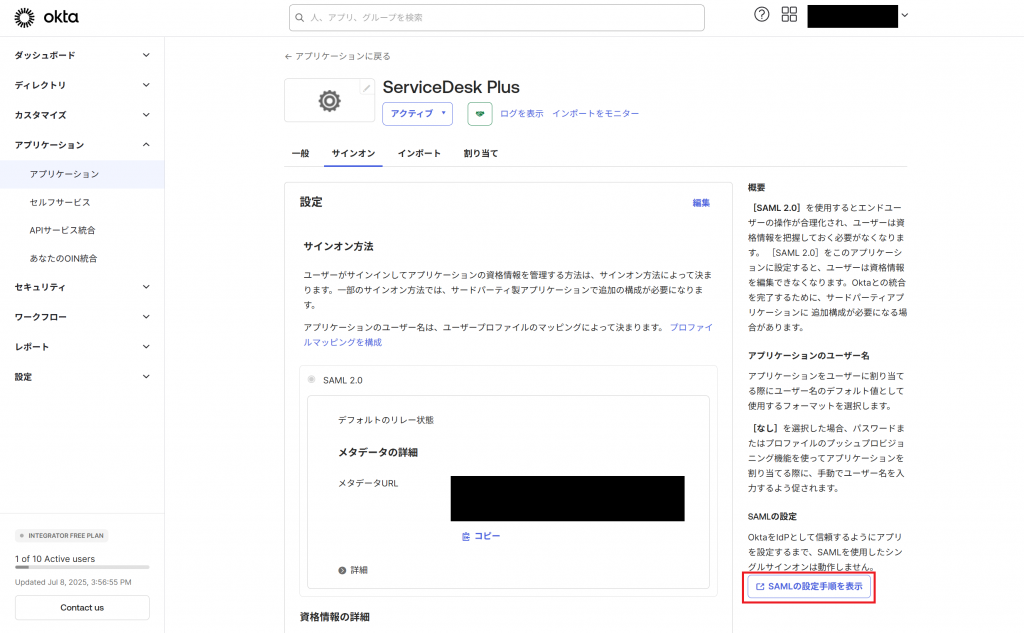The width and height of the screenshot is (1024, 633).
Task: Expand the 詳細 disclosure
Action: point(353,570)
